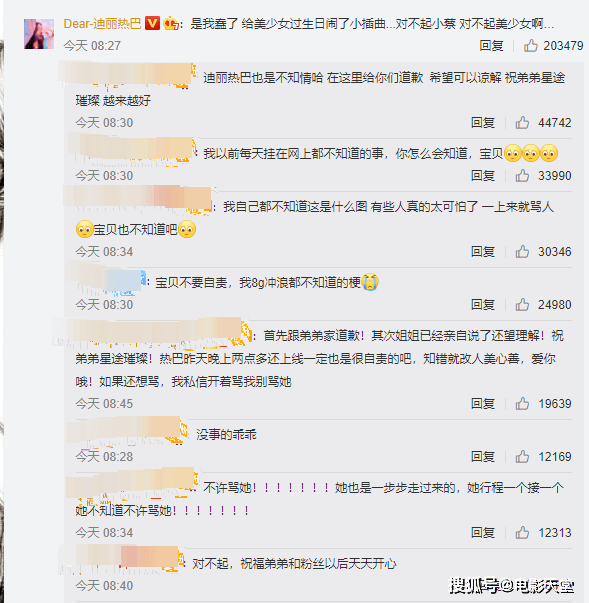Like the comment with 24980 likes
Image resolution: width=589 pixels, height=603 pixels.
pyautogui.click(x=522, y=305)
